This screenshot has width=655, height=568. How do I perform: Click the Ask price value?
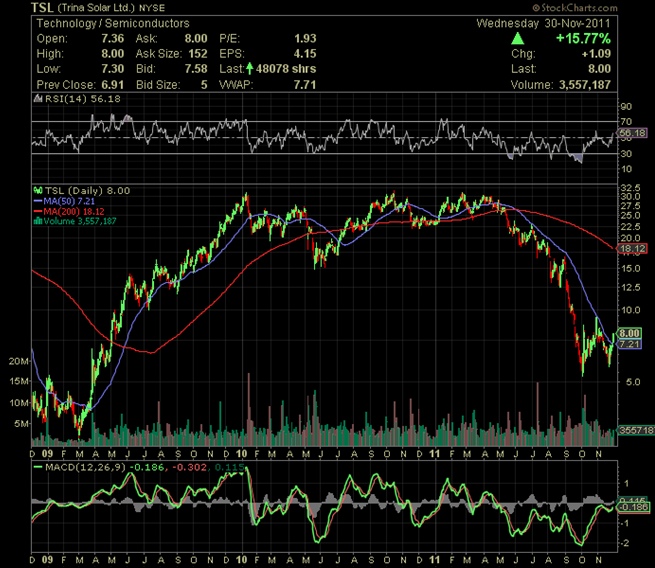pos(196,38)
